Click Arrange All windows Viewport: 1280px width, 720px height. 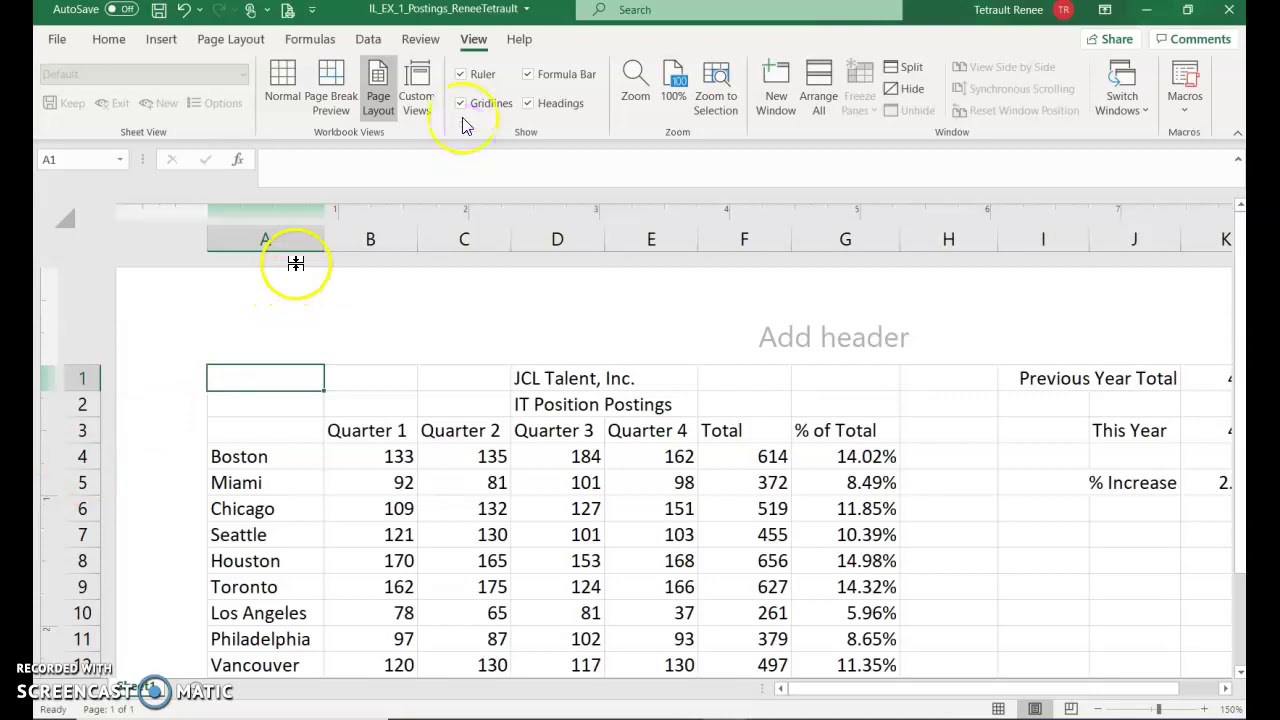coord(818,89)
